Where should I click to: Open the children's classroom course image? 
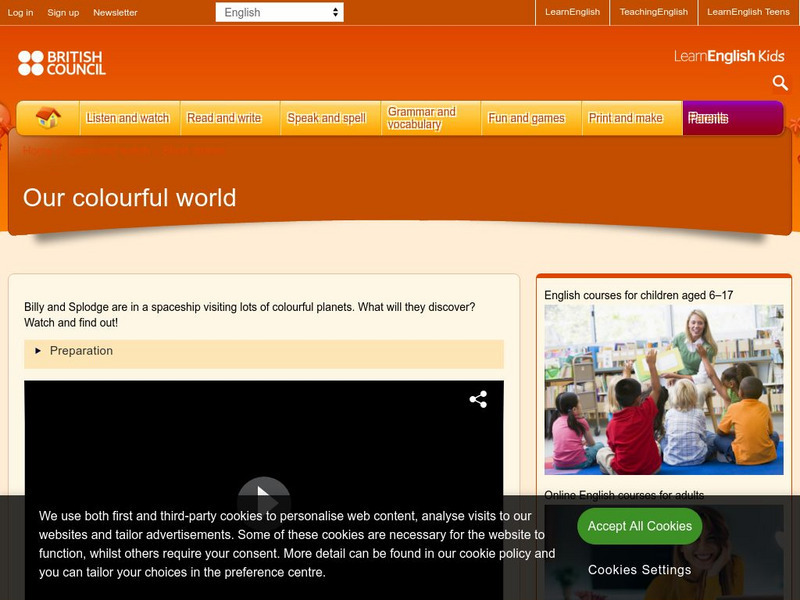point(664,390)
